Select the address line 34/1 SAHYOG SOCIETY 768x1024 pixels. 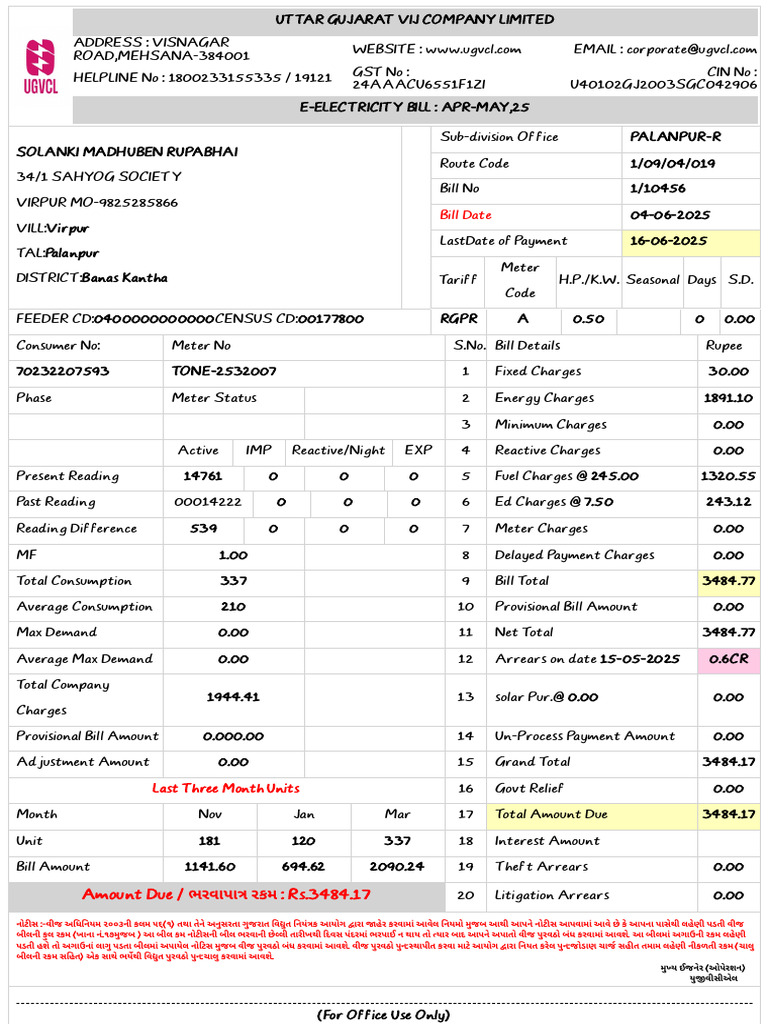99,176
